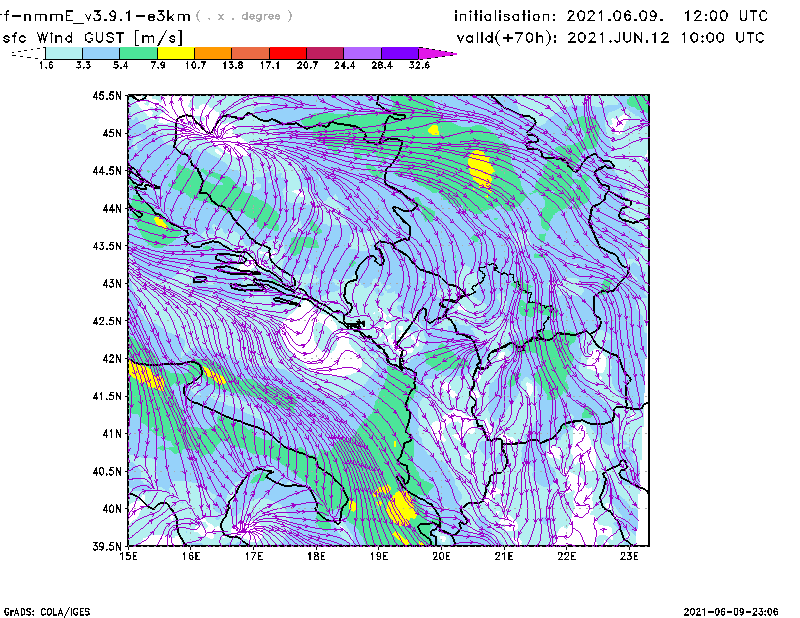
Task: Click the red legend color swatch
Action: (288, 53)
